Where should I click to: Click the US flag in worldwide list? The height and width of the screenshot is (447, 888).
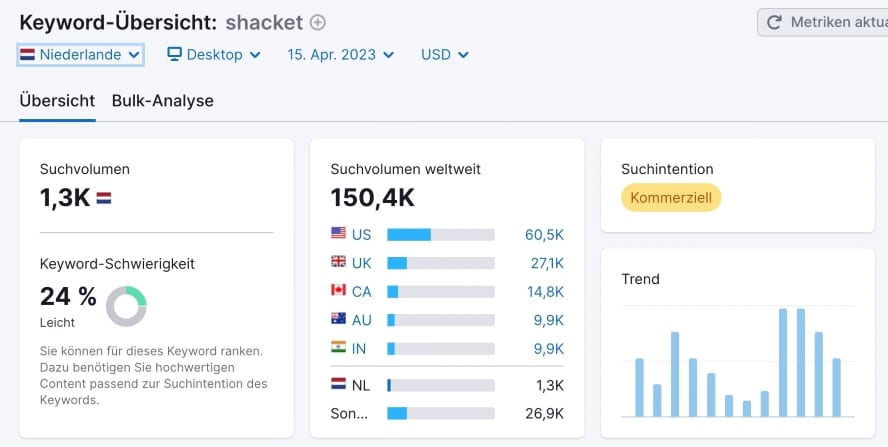click(338, 234)
